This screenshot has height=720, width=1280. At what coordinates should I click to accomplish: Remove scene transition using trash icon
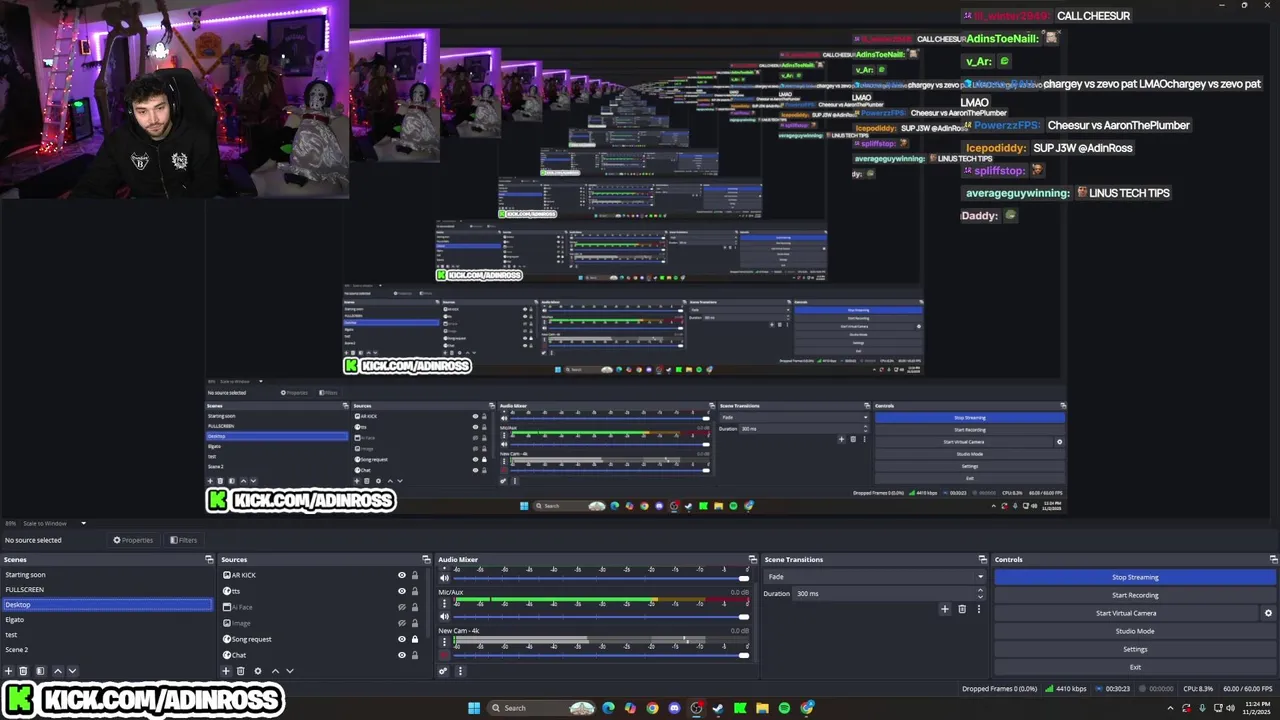tap(962, 609)
